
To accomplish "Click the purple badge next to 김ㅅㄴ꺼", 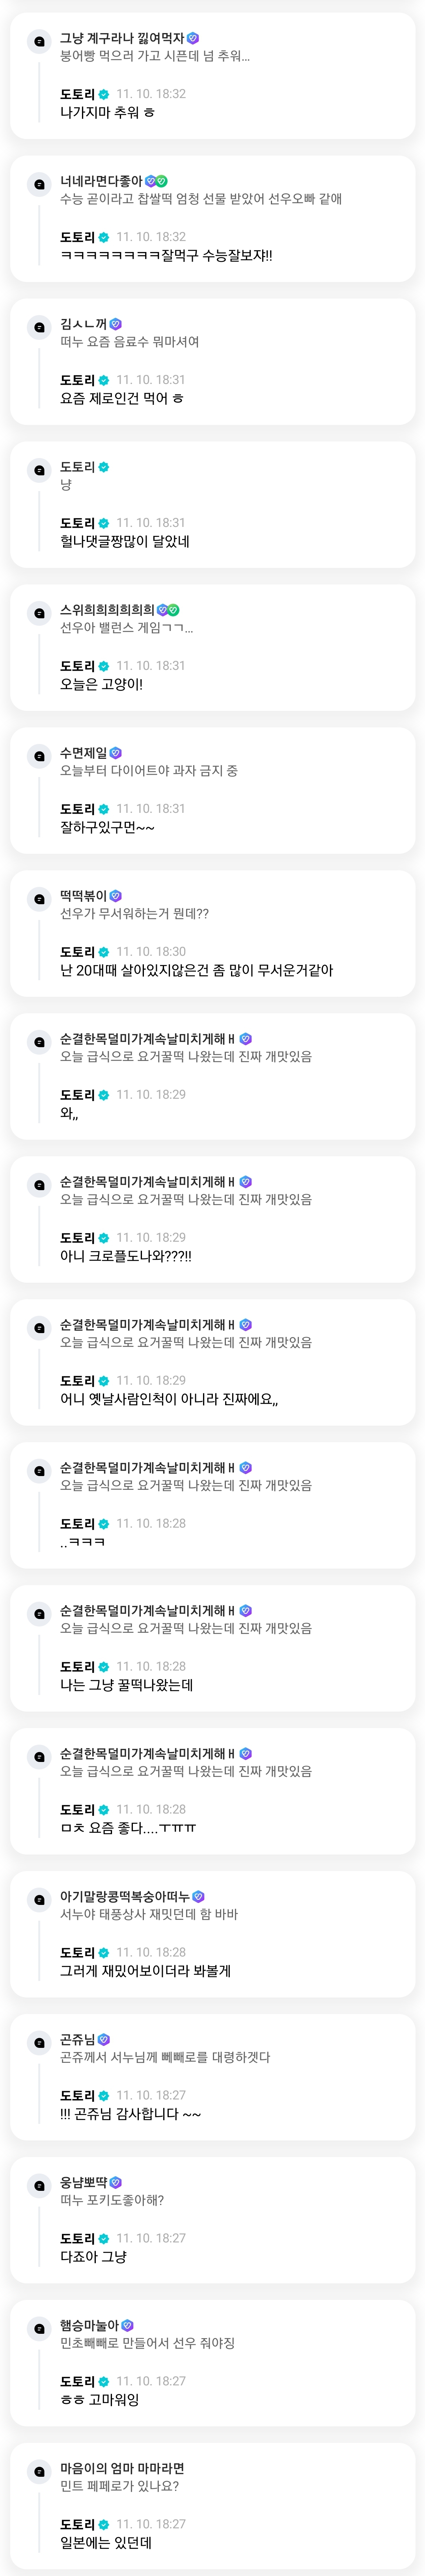I will [116, 324].
